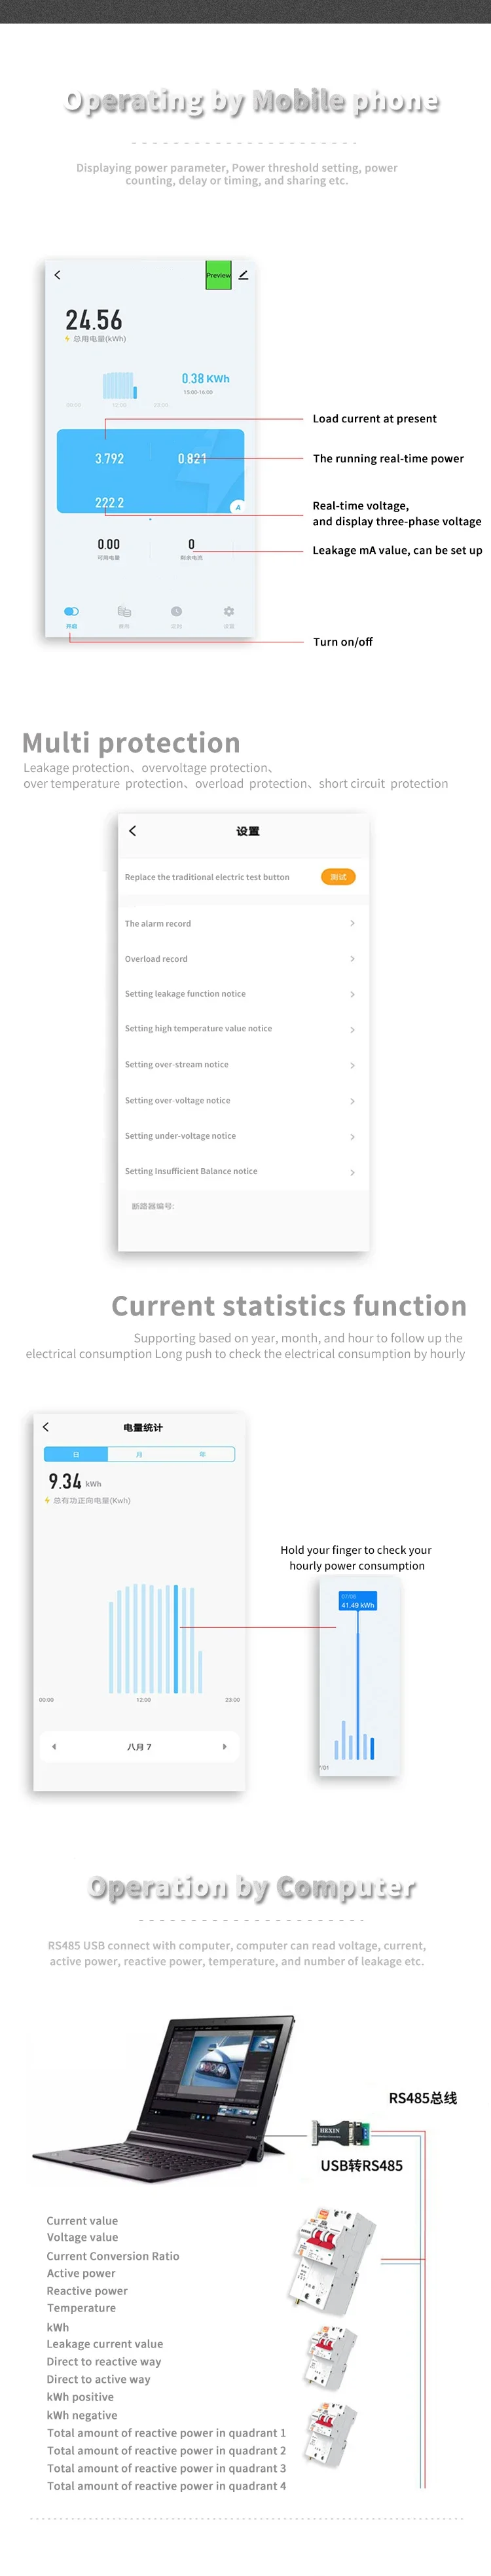Tap the circled A phase icon
The width and height of the screenshot is (491, 2576).
coord(237,507)
